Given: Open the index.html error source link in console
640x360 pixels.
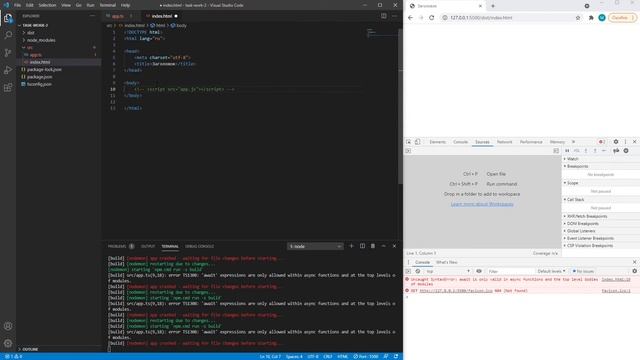Looking at the screenshot, I should (616, 280).
